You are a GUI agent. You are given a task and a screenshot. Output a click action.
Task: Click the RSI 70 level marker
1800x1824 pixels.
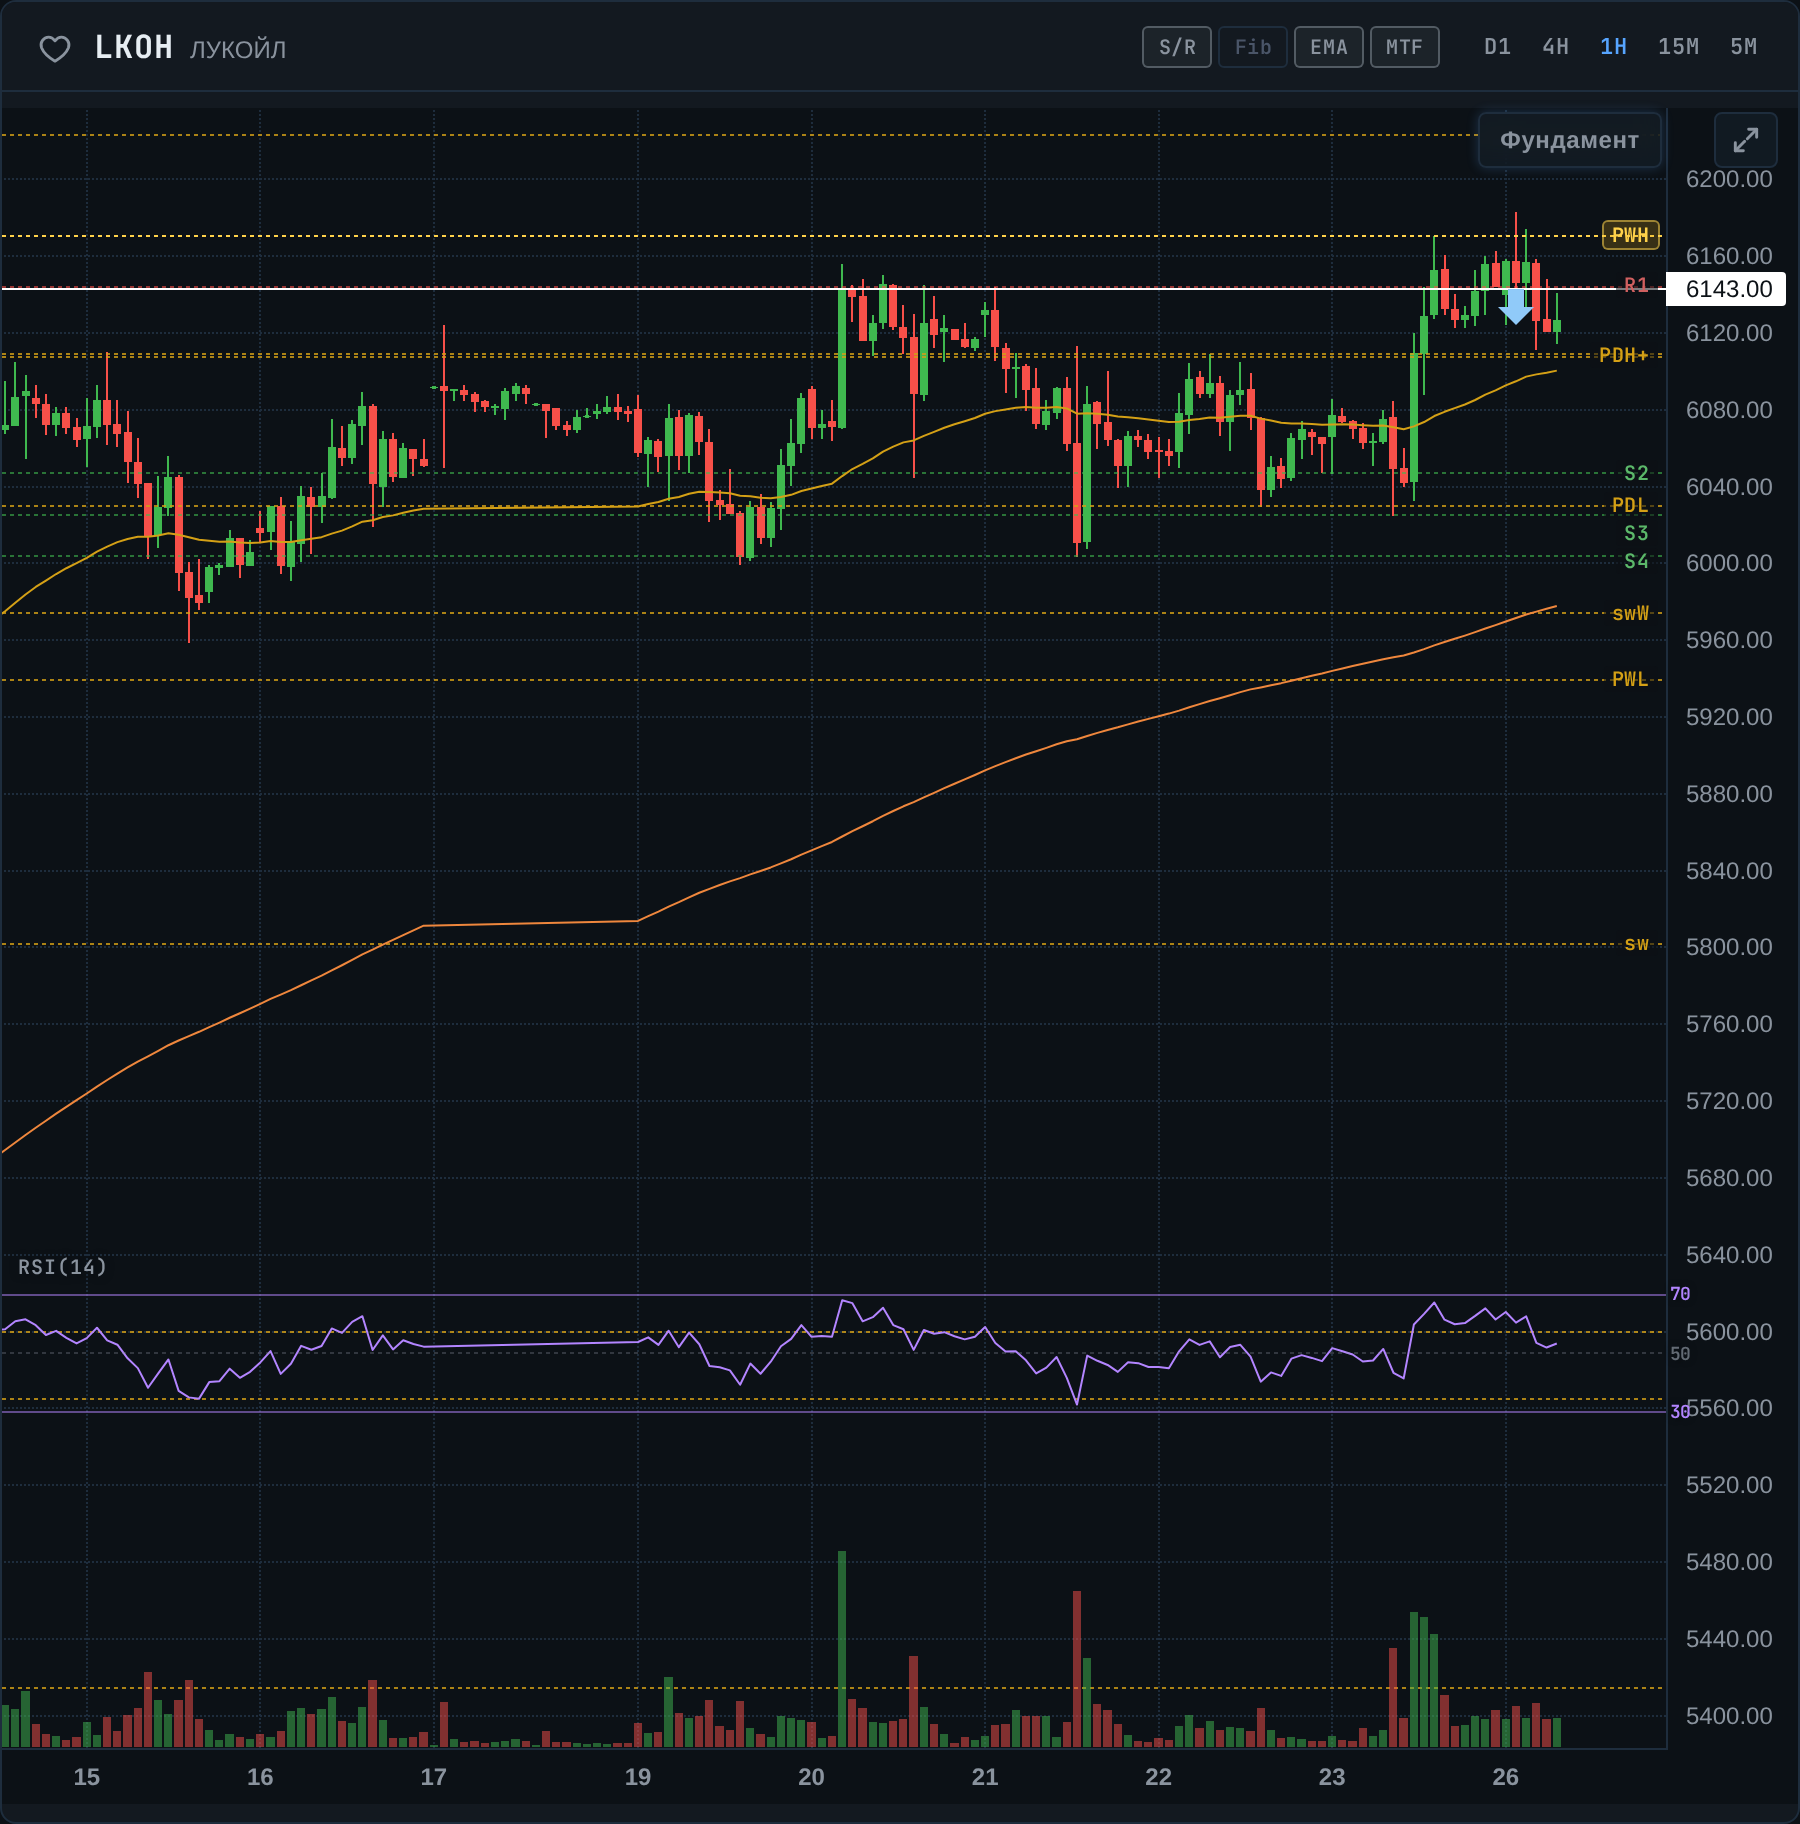[1680, 1294]
